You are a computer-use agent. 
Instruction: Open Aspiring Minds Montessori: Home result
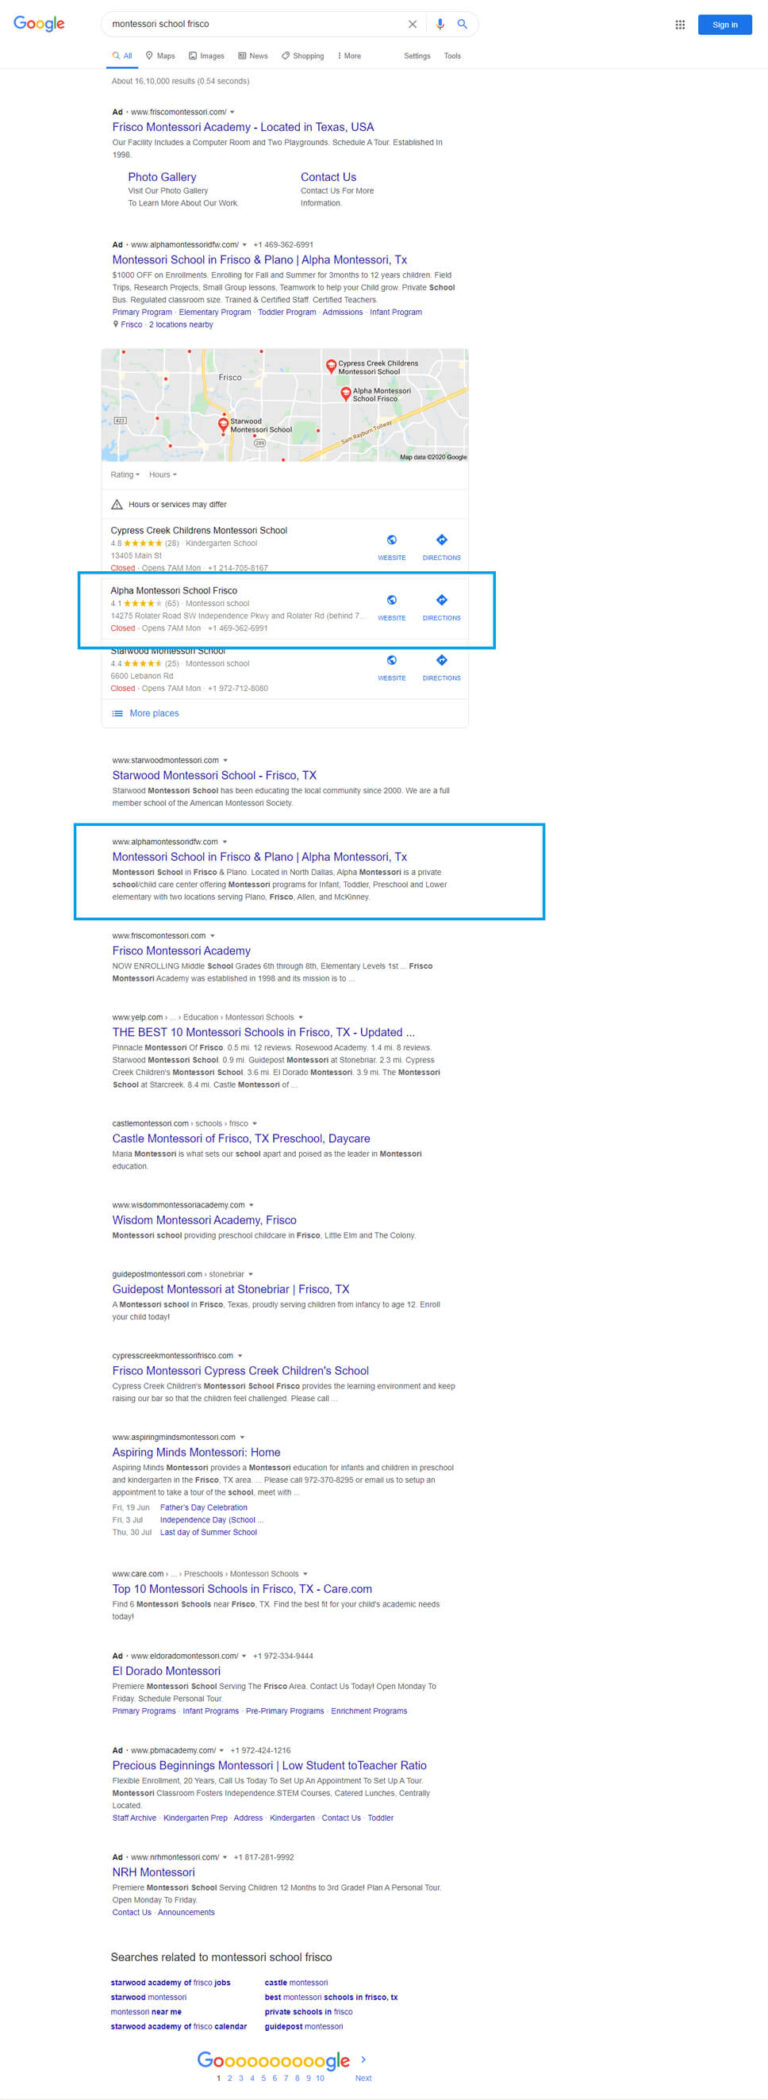[196, 1452]
